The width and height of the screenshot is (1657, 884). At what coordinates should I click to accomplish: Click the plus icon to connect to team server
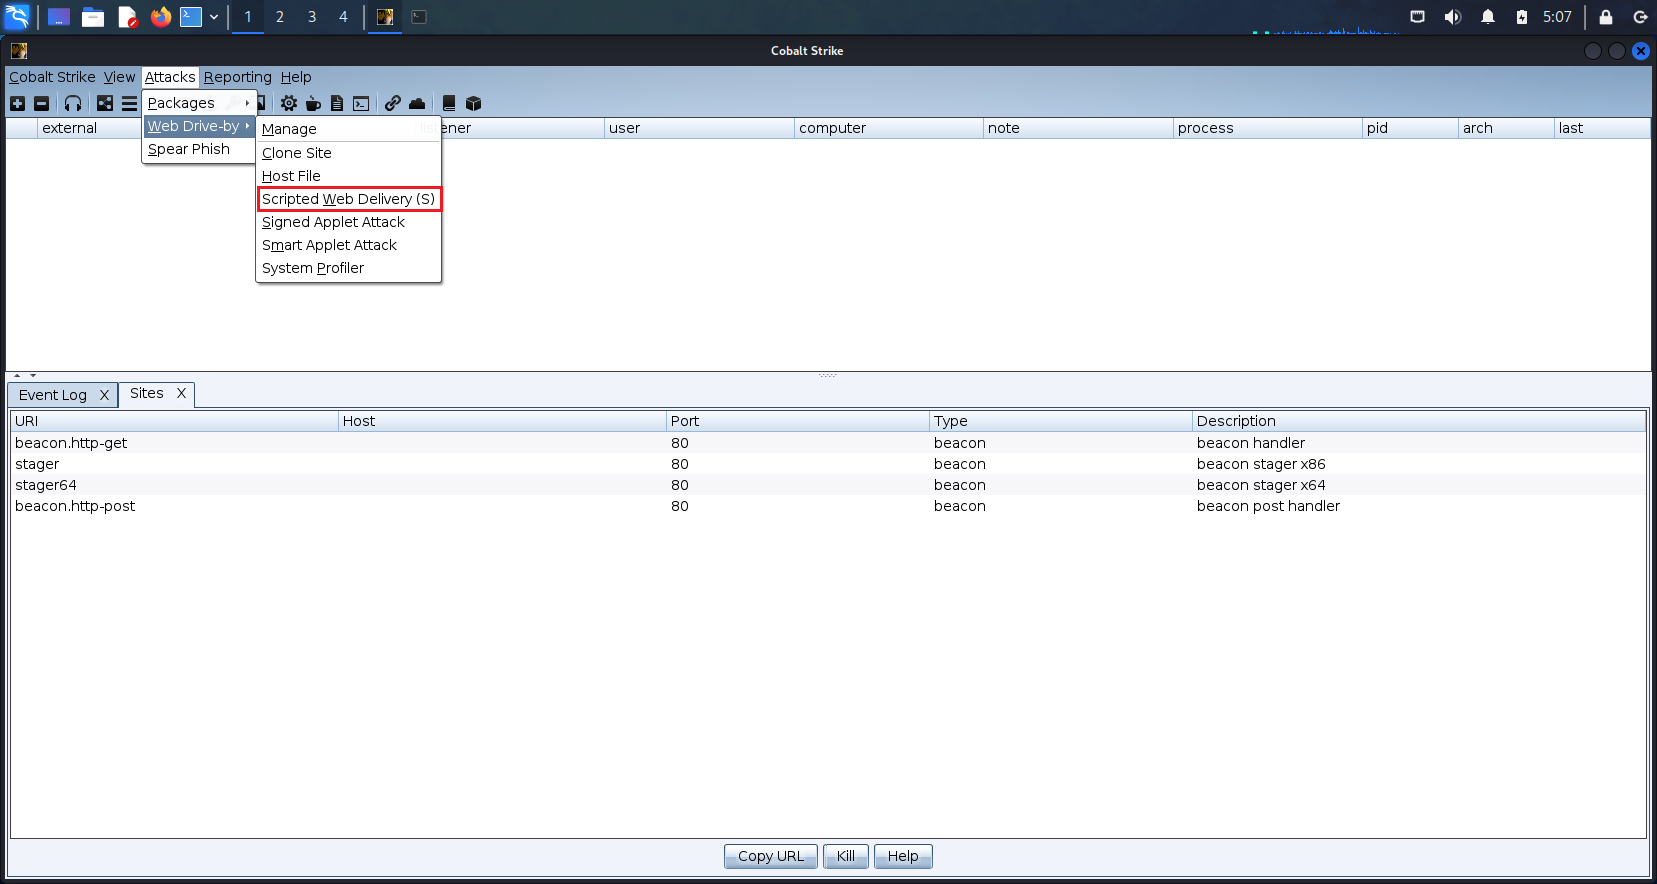(x=17, y=103)
